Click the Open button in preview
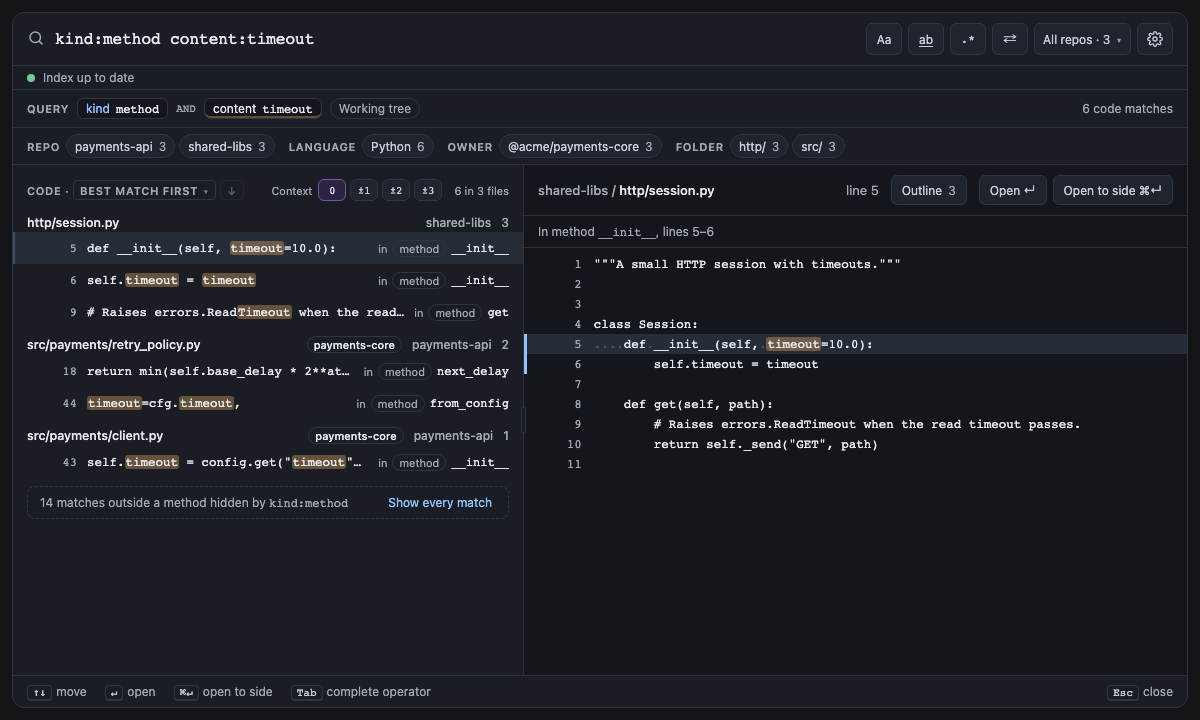This screenshot has width=1200, height=720. [1012, 191]
